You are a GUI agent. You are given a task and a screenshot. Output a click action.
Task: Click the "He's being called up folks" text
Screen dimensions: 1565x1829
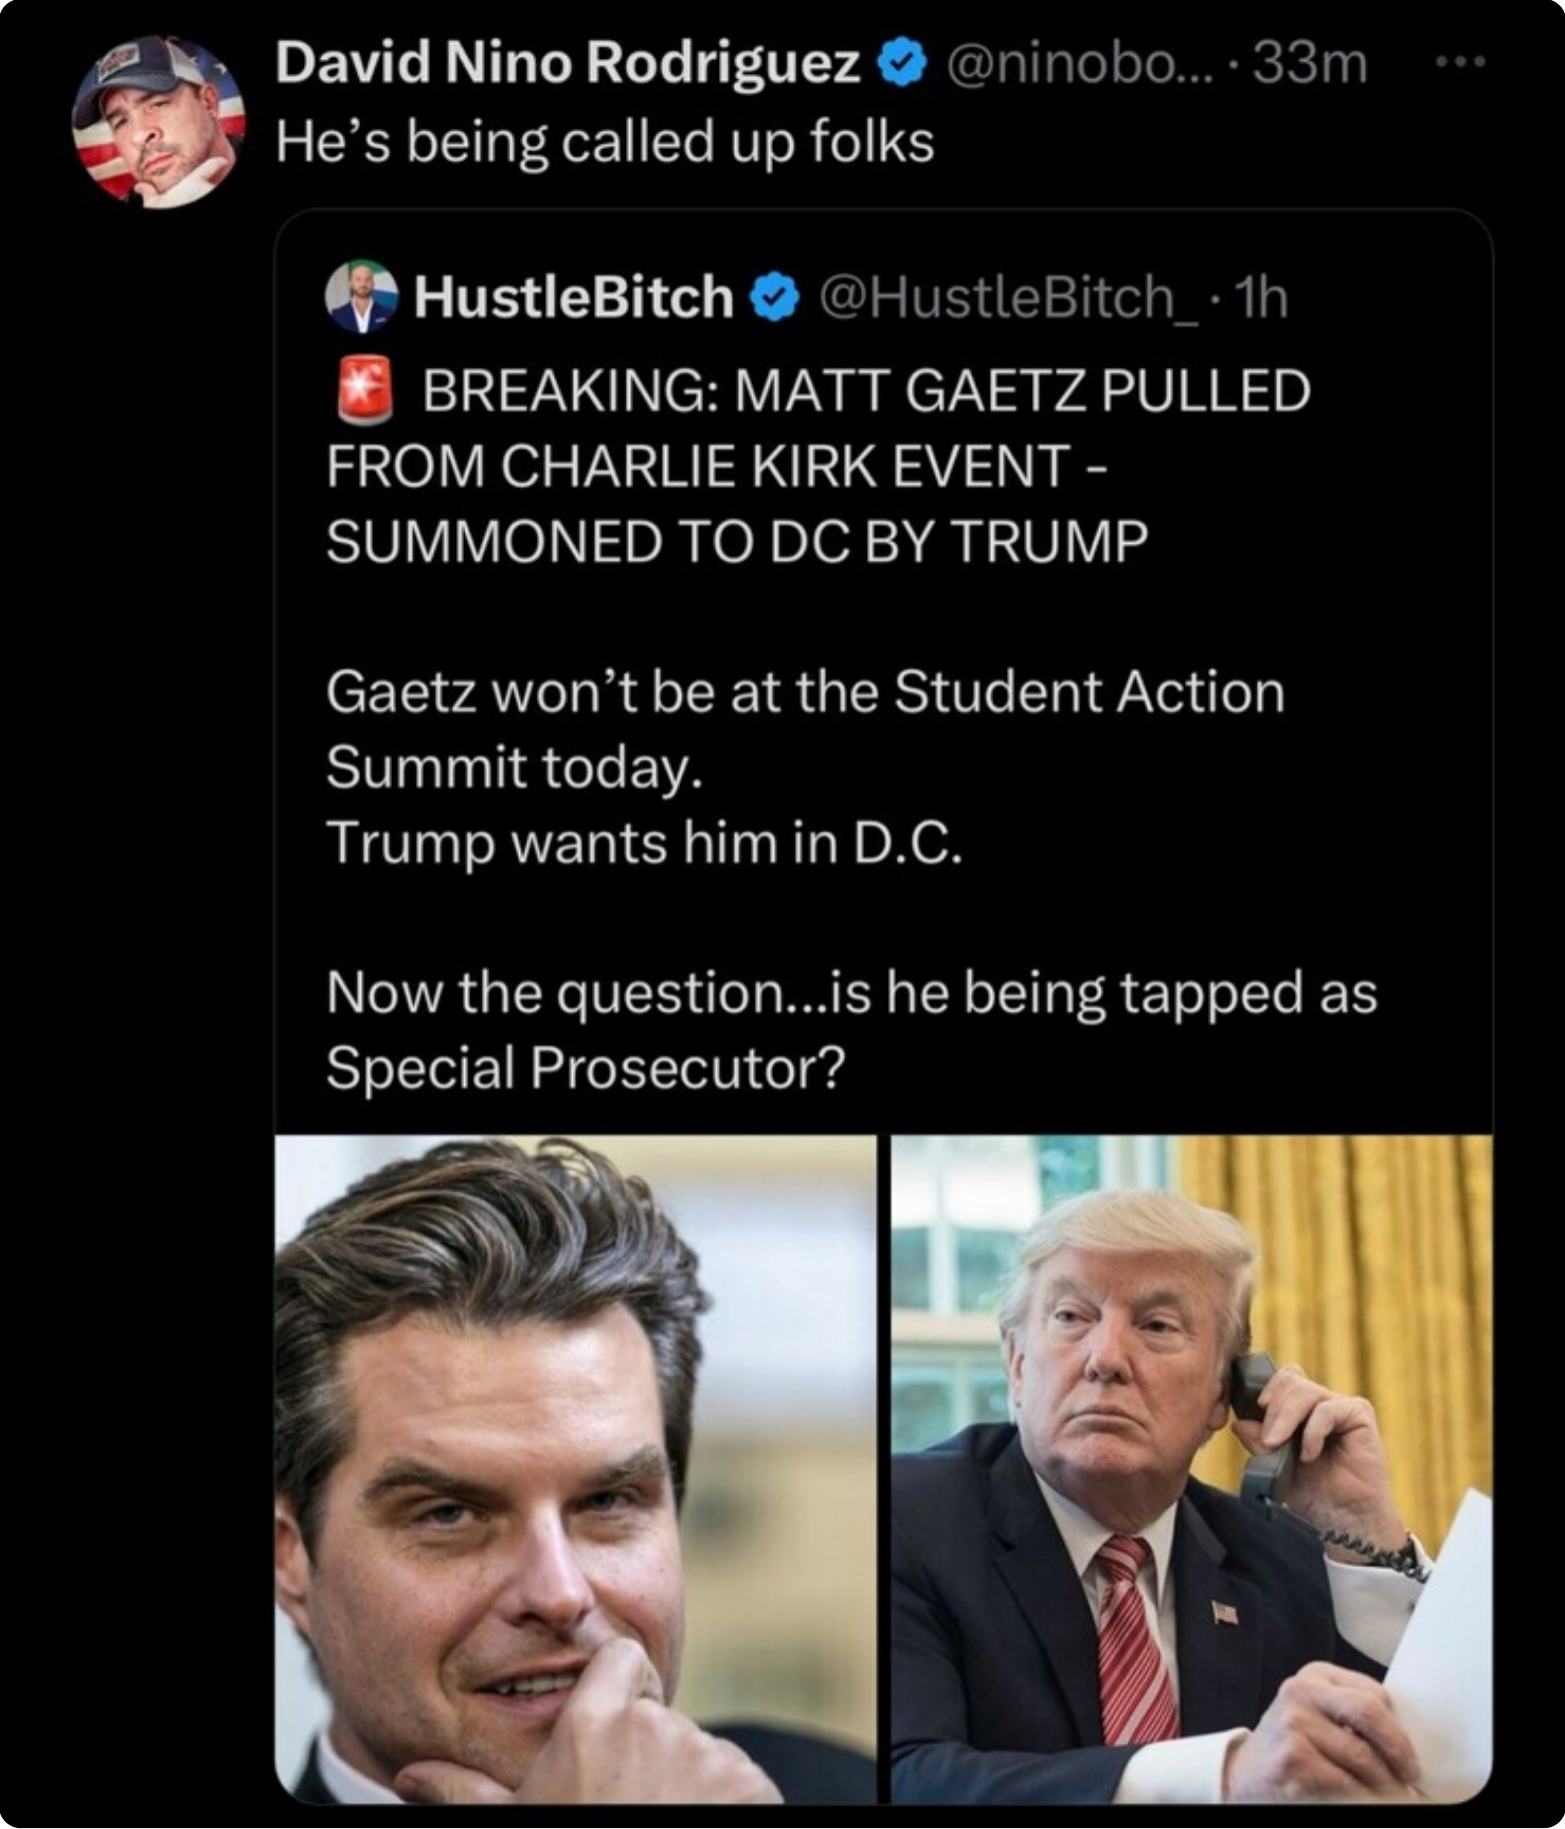(x=604, y=141)
